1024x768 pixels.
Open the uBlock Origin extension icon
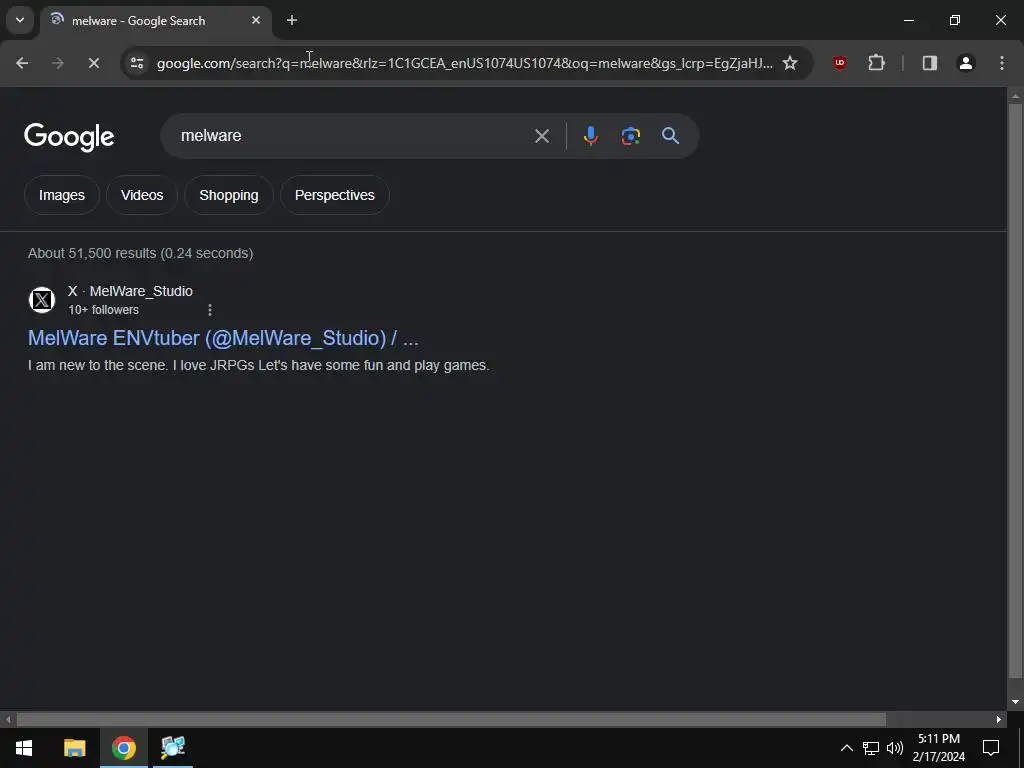(x=840, y=63)
